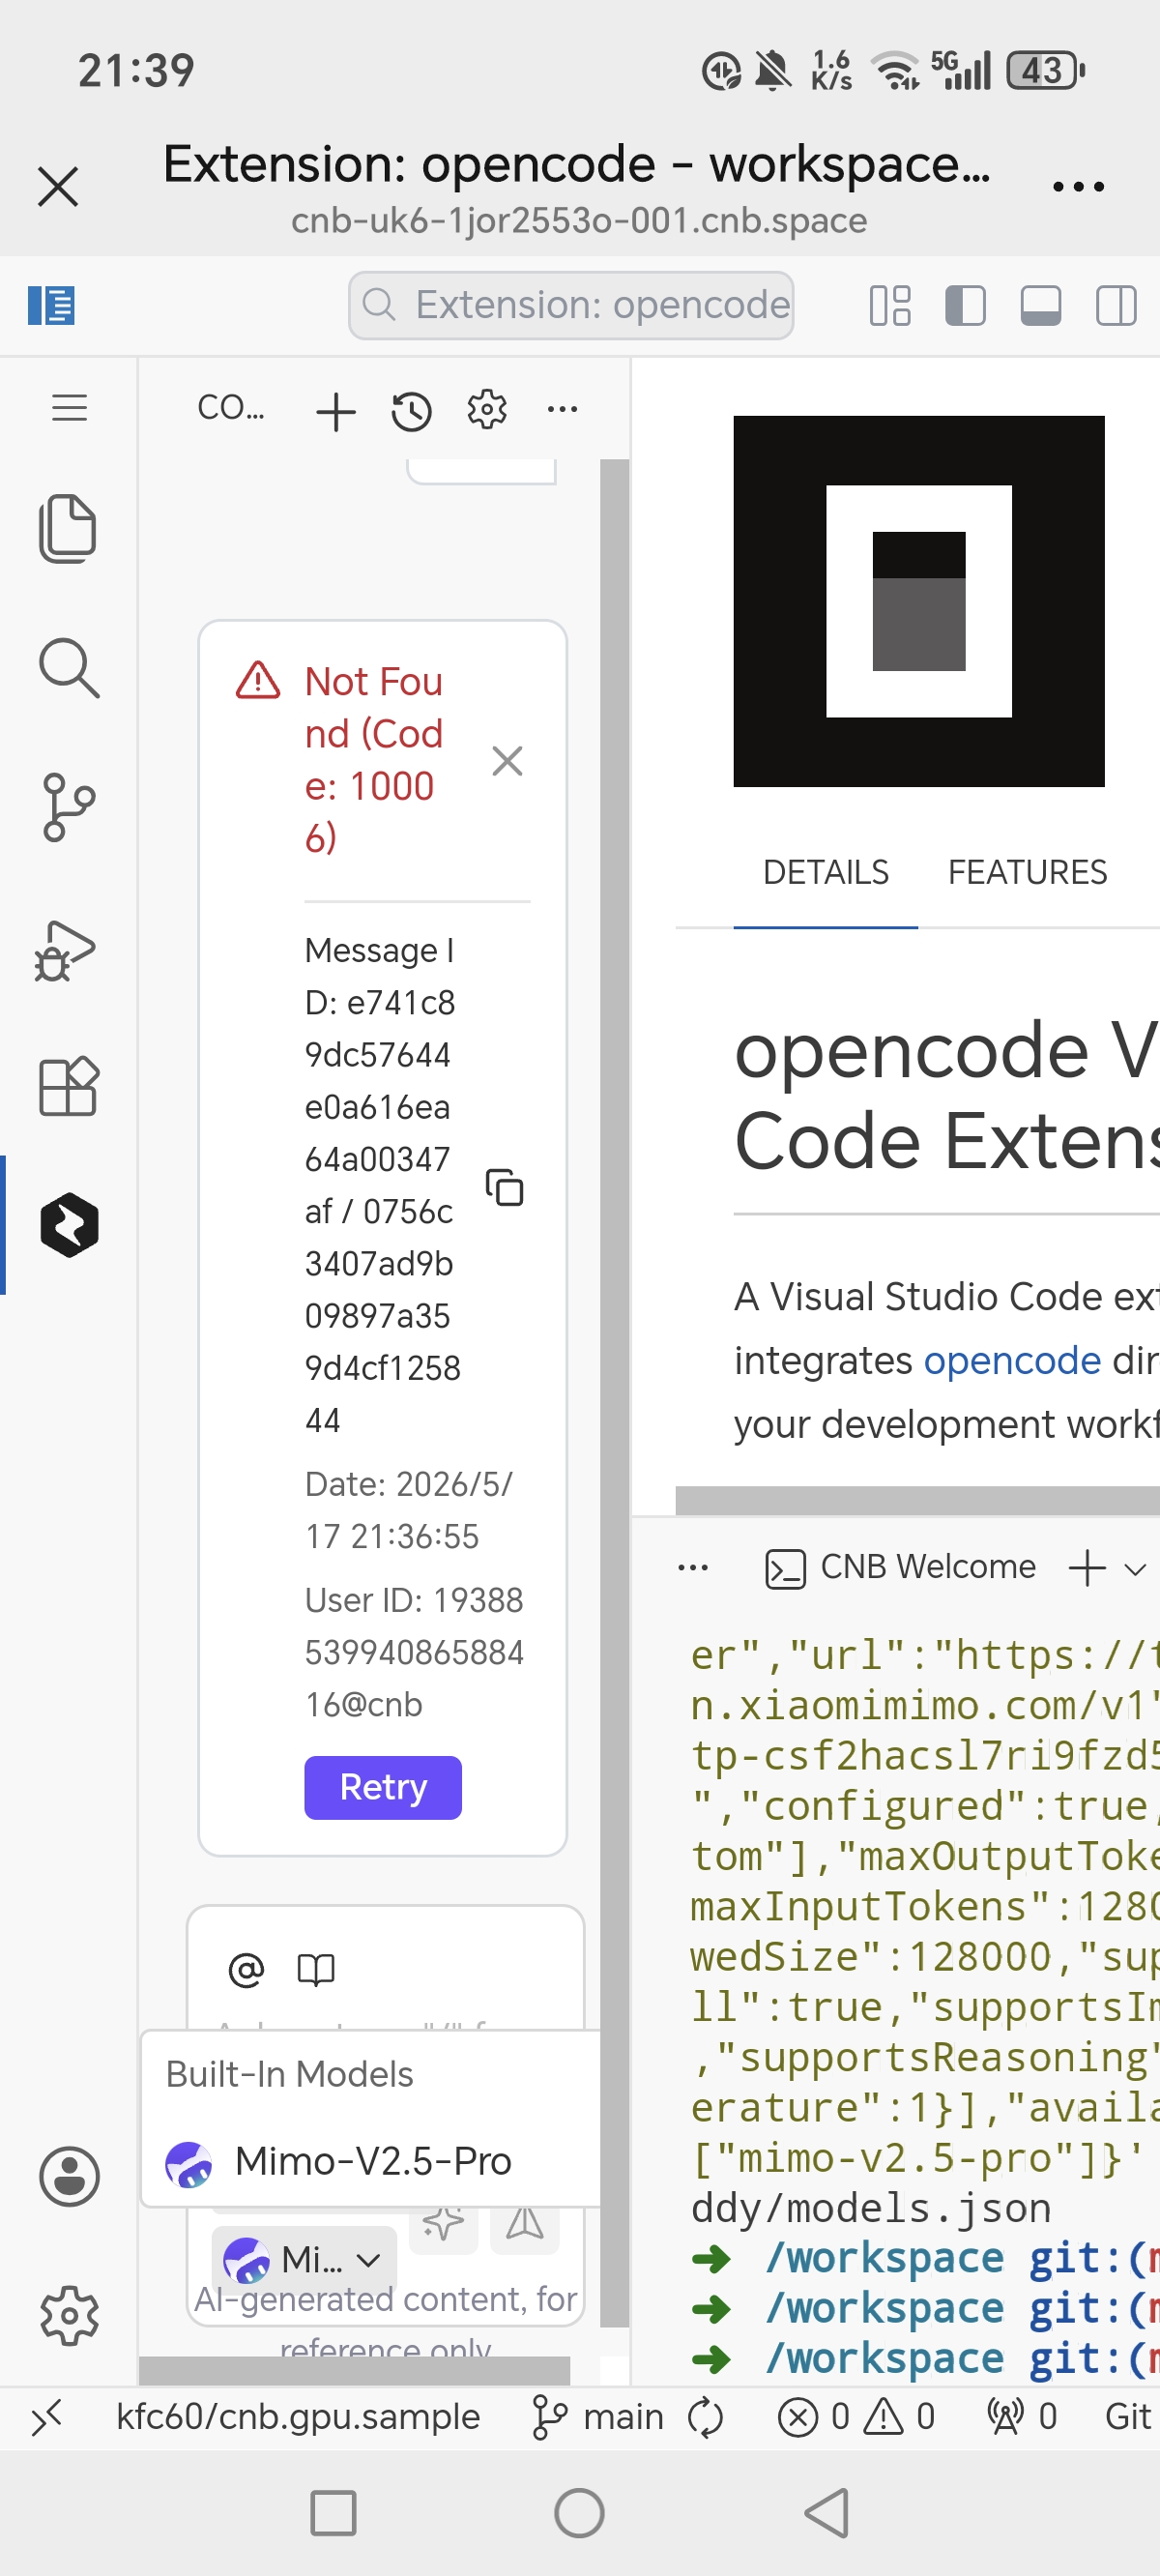
Task: Toggle the blue sidebar panel icon
Action: pos(51,305)
